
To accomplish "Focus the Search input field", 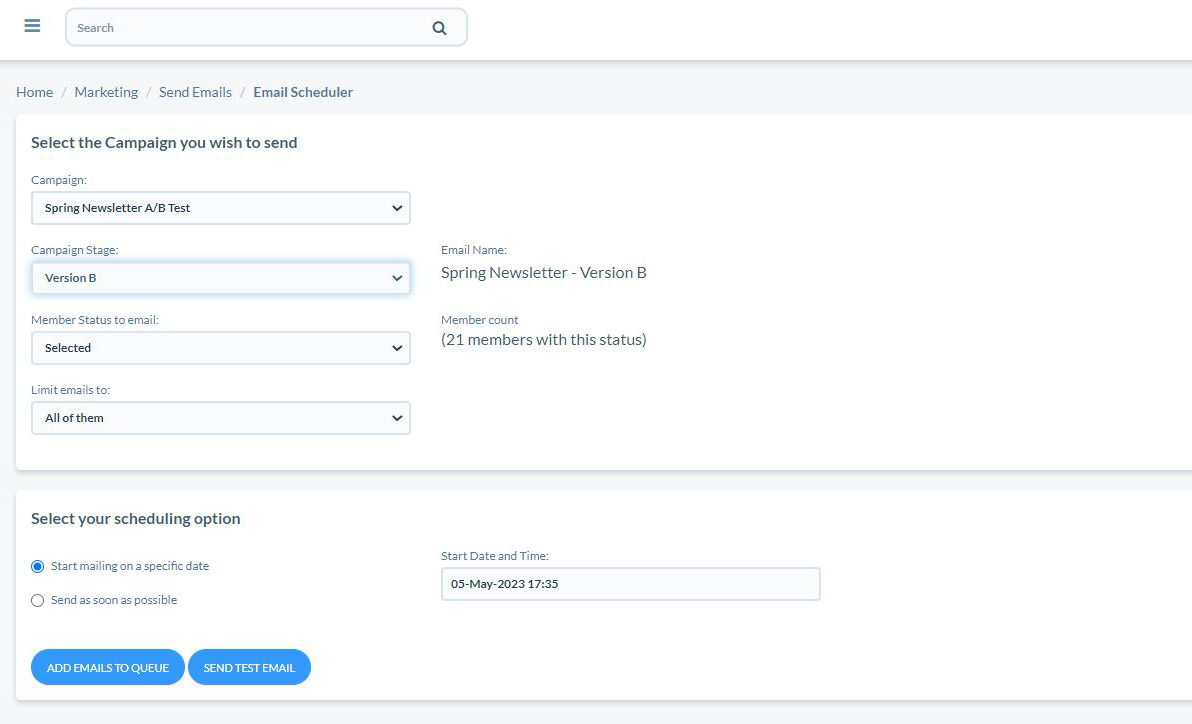I will pyautogui.click(x=266, y=27).
